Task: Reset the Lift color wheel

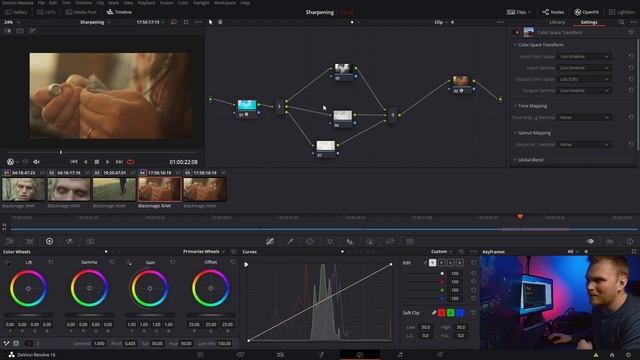Action: tap(51, 262)
